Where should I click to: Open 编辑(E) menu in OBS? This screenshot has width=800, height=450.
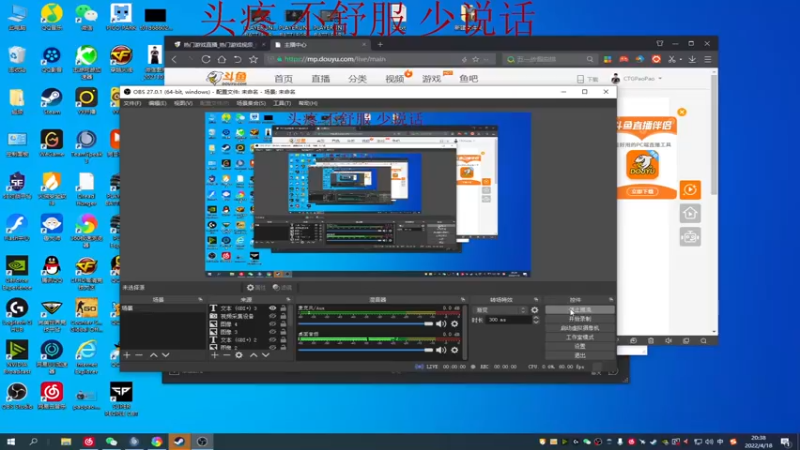coord(157,103)
